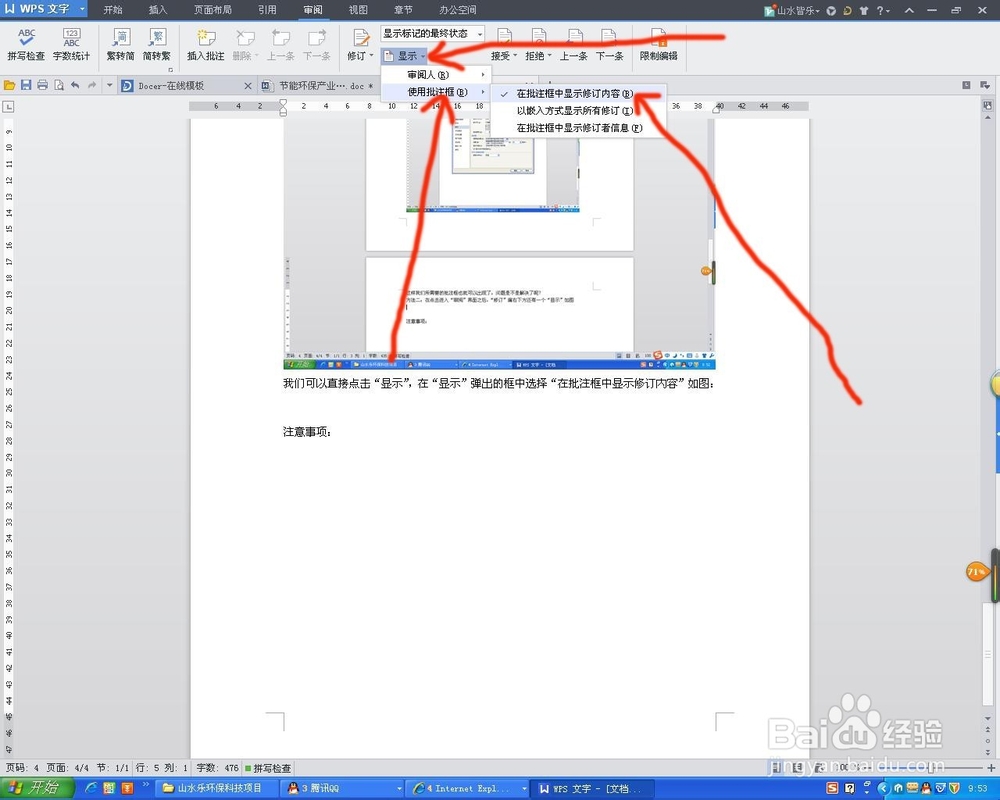Switch to 视图 ribbon tab
Screen dimensions: 1000x800
point(358,10)
